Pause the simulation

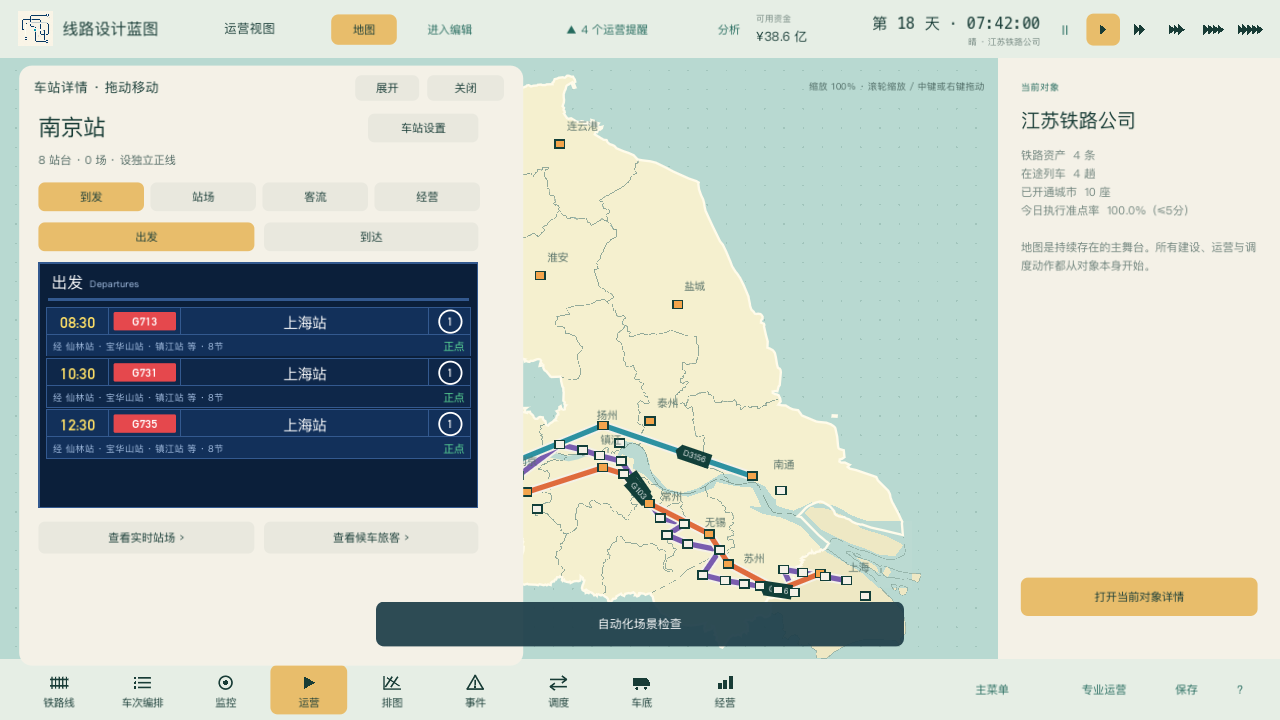1065,30
